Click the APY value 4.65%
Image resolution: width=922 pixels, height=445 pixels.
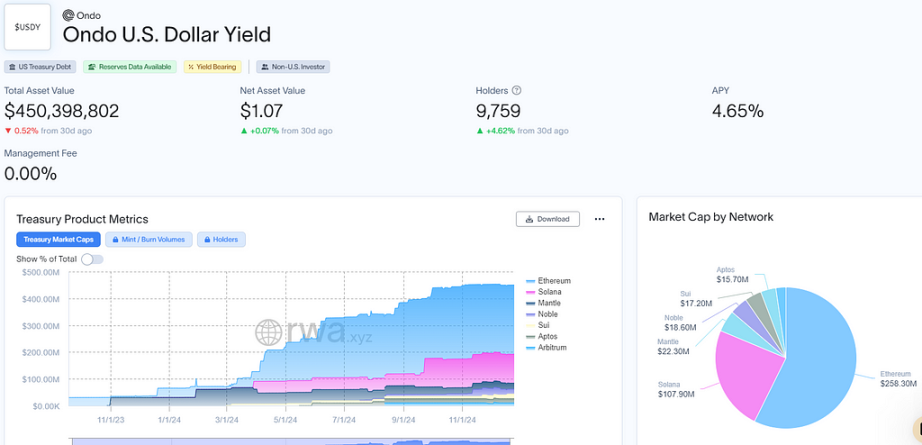[x=738, y=111]
